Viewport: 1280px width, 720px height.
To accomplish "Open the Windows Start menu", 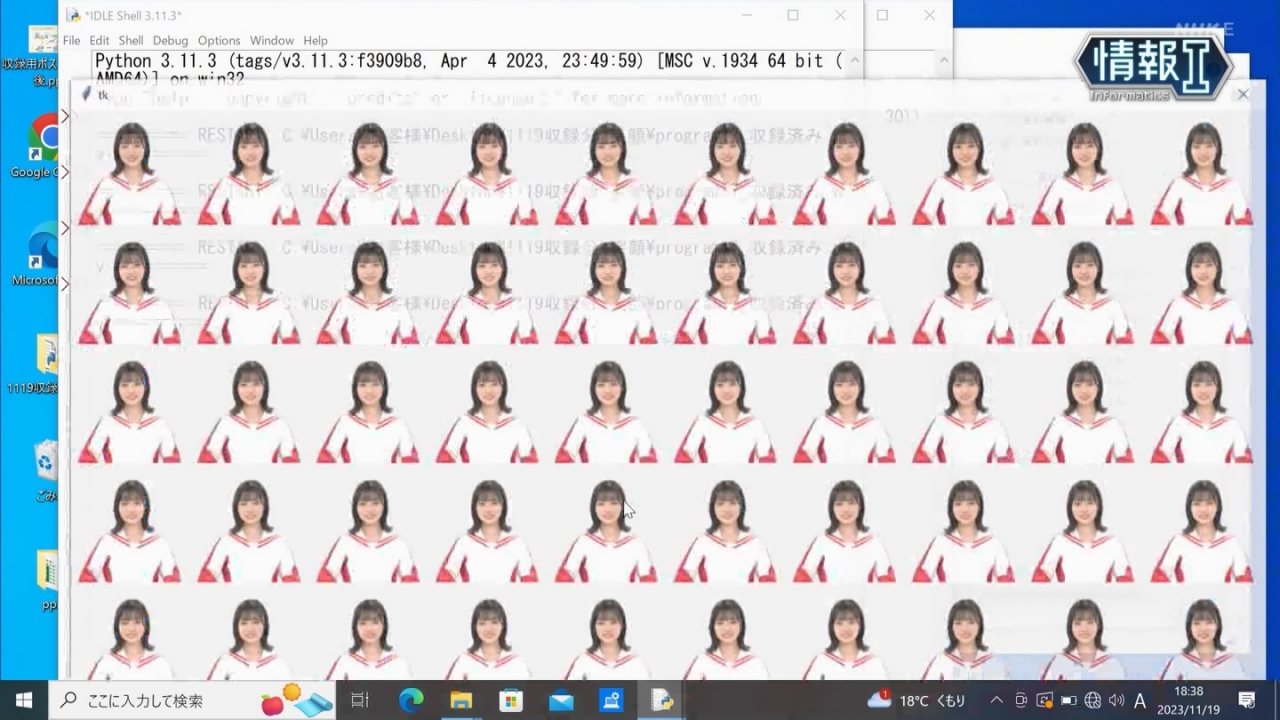I will coord(24,700).
